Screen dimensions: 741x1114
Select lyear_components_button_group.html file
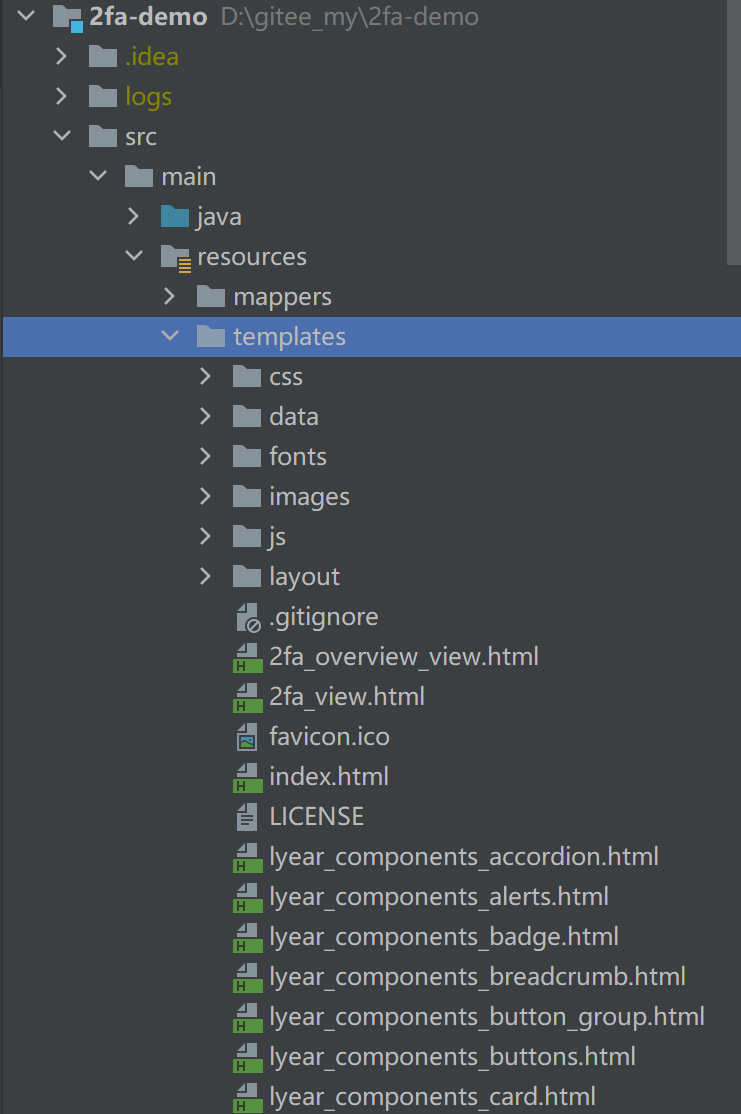[486, 1017]
